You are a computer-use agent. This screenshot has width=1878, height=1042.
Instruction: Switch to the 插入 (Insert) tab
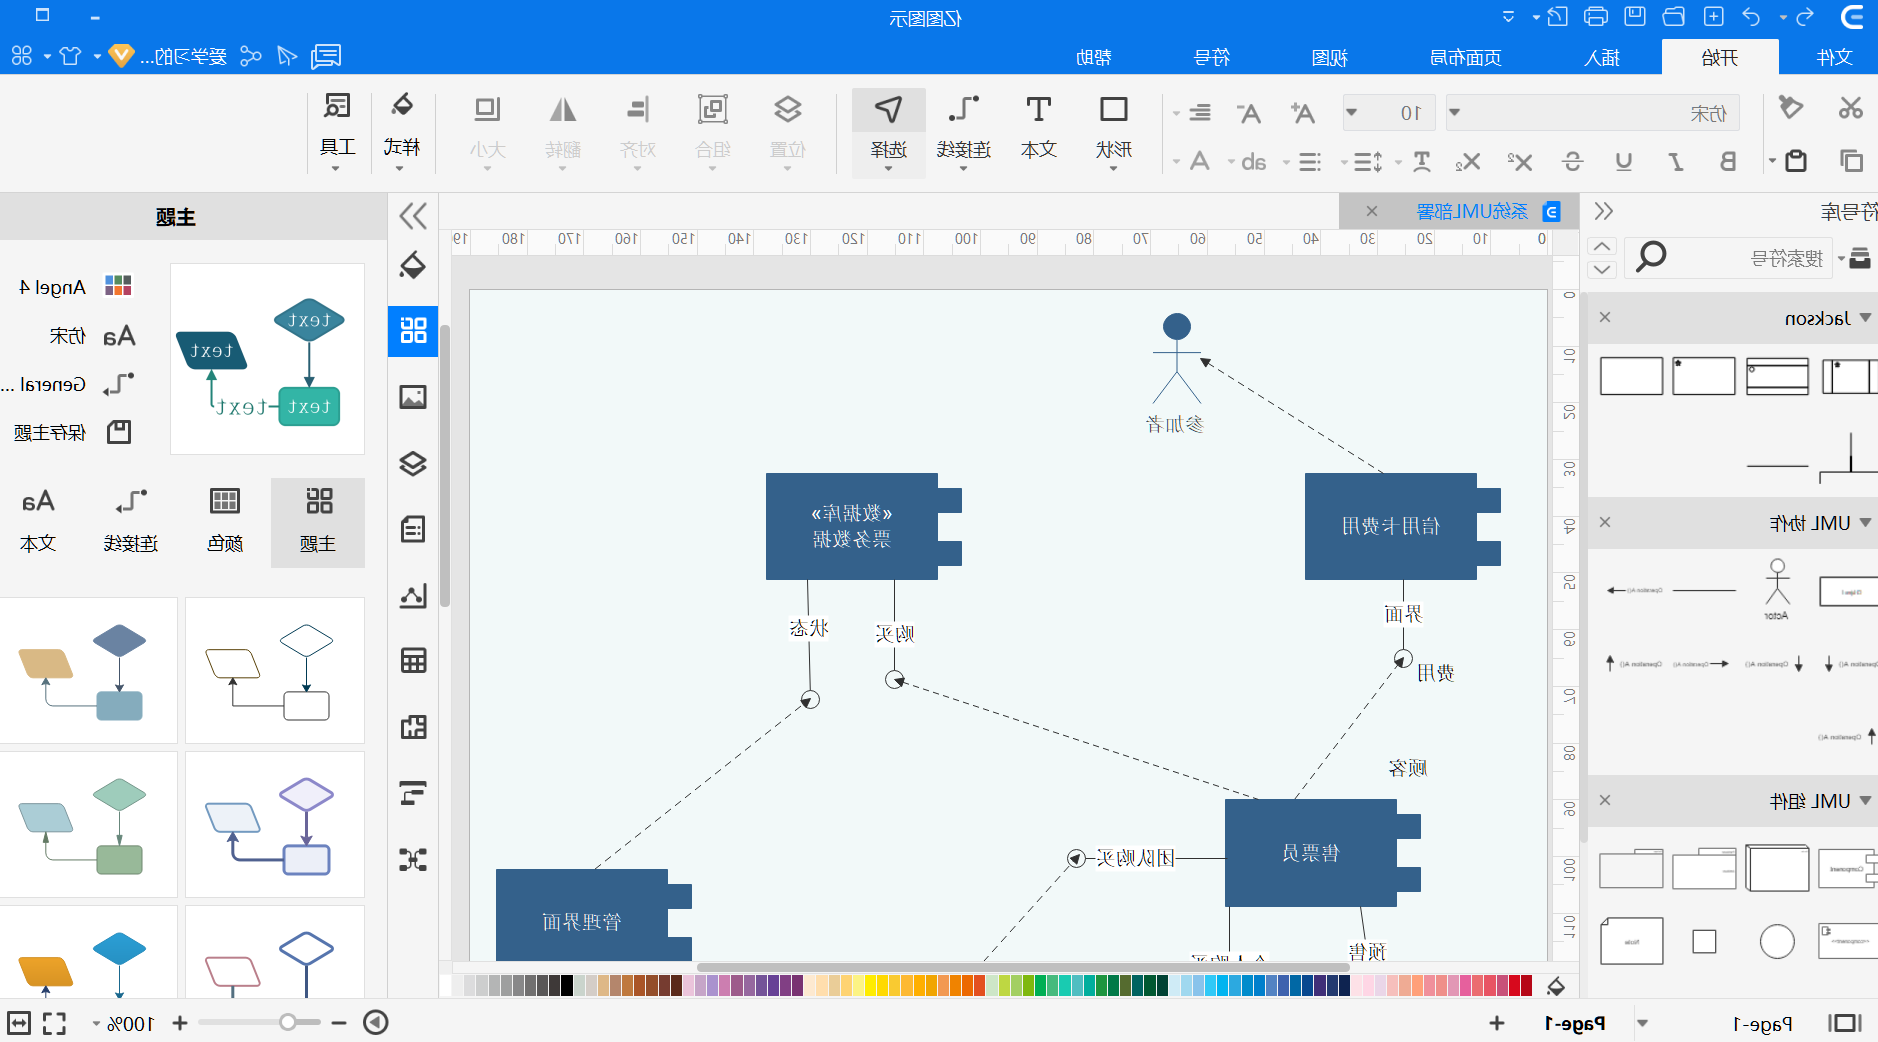point(1601,57)
